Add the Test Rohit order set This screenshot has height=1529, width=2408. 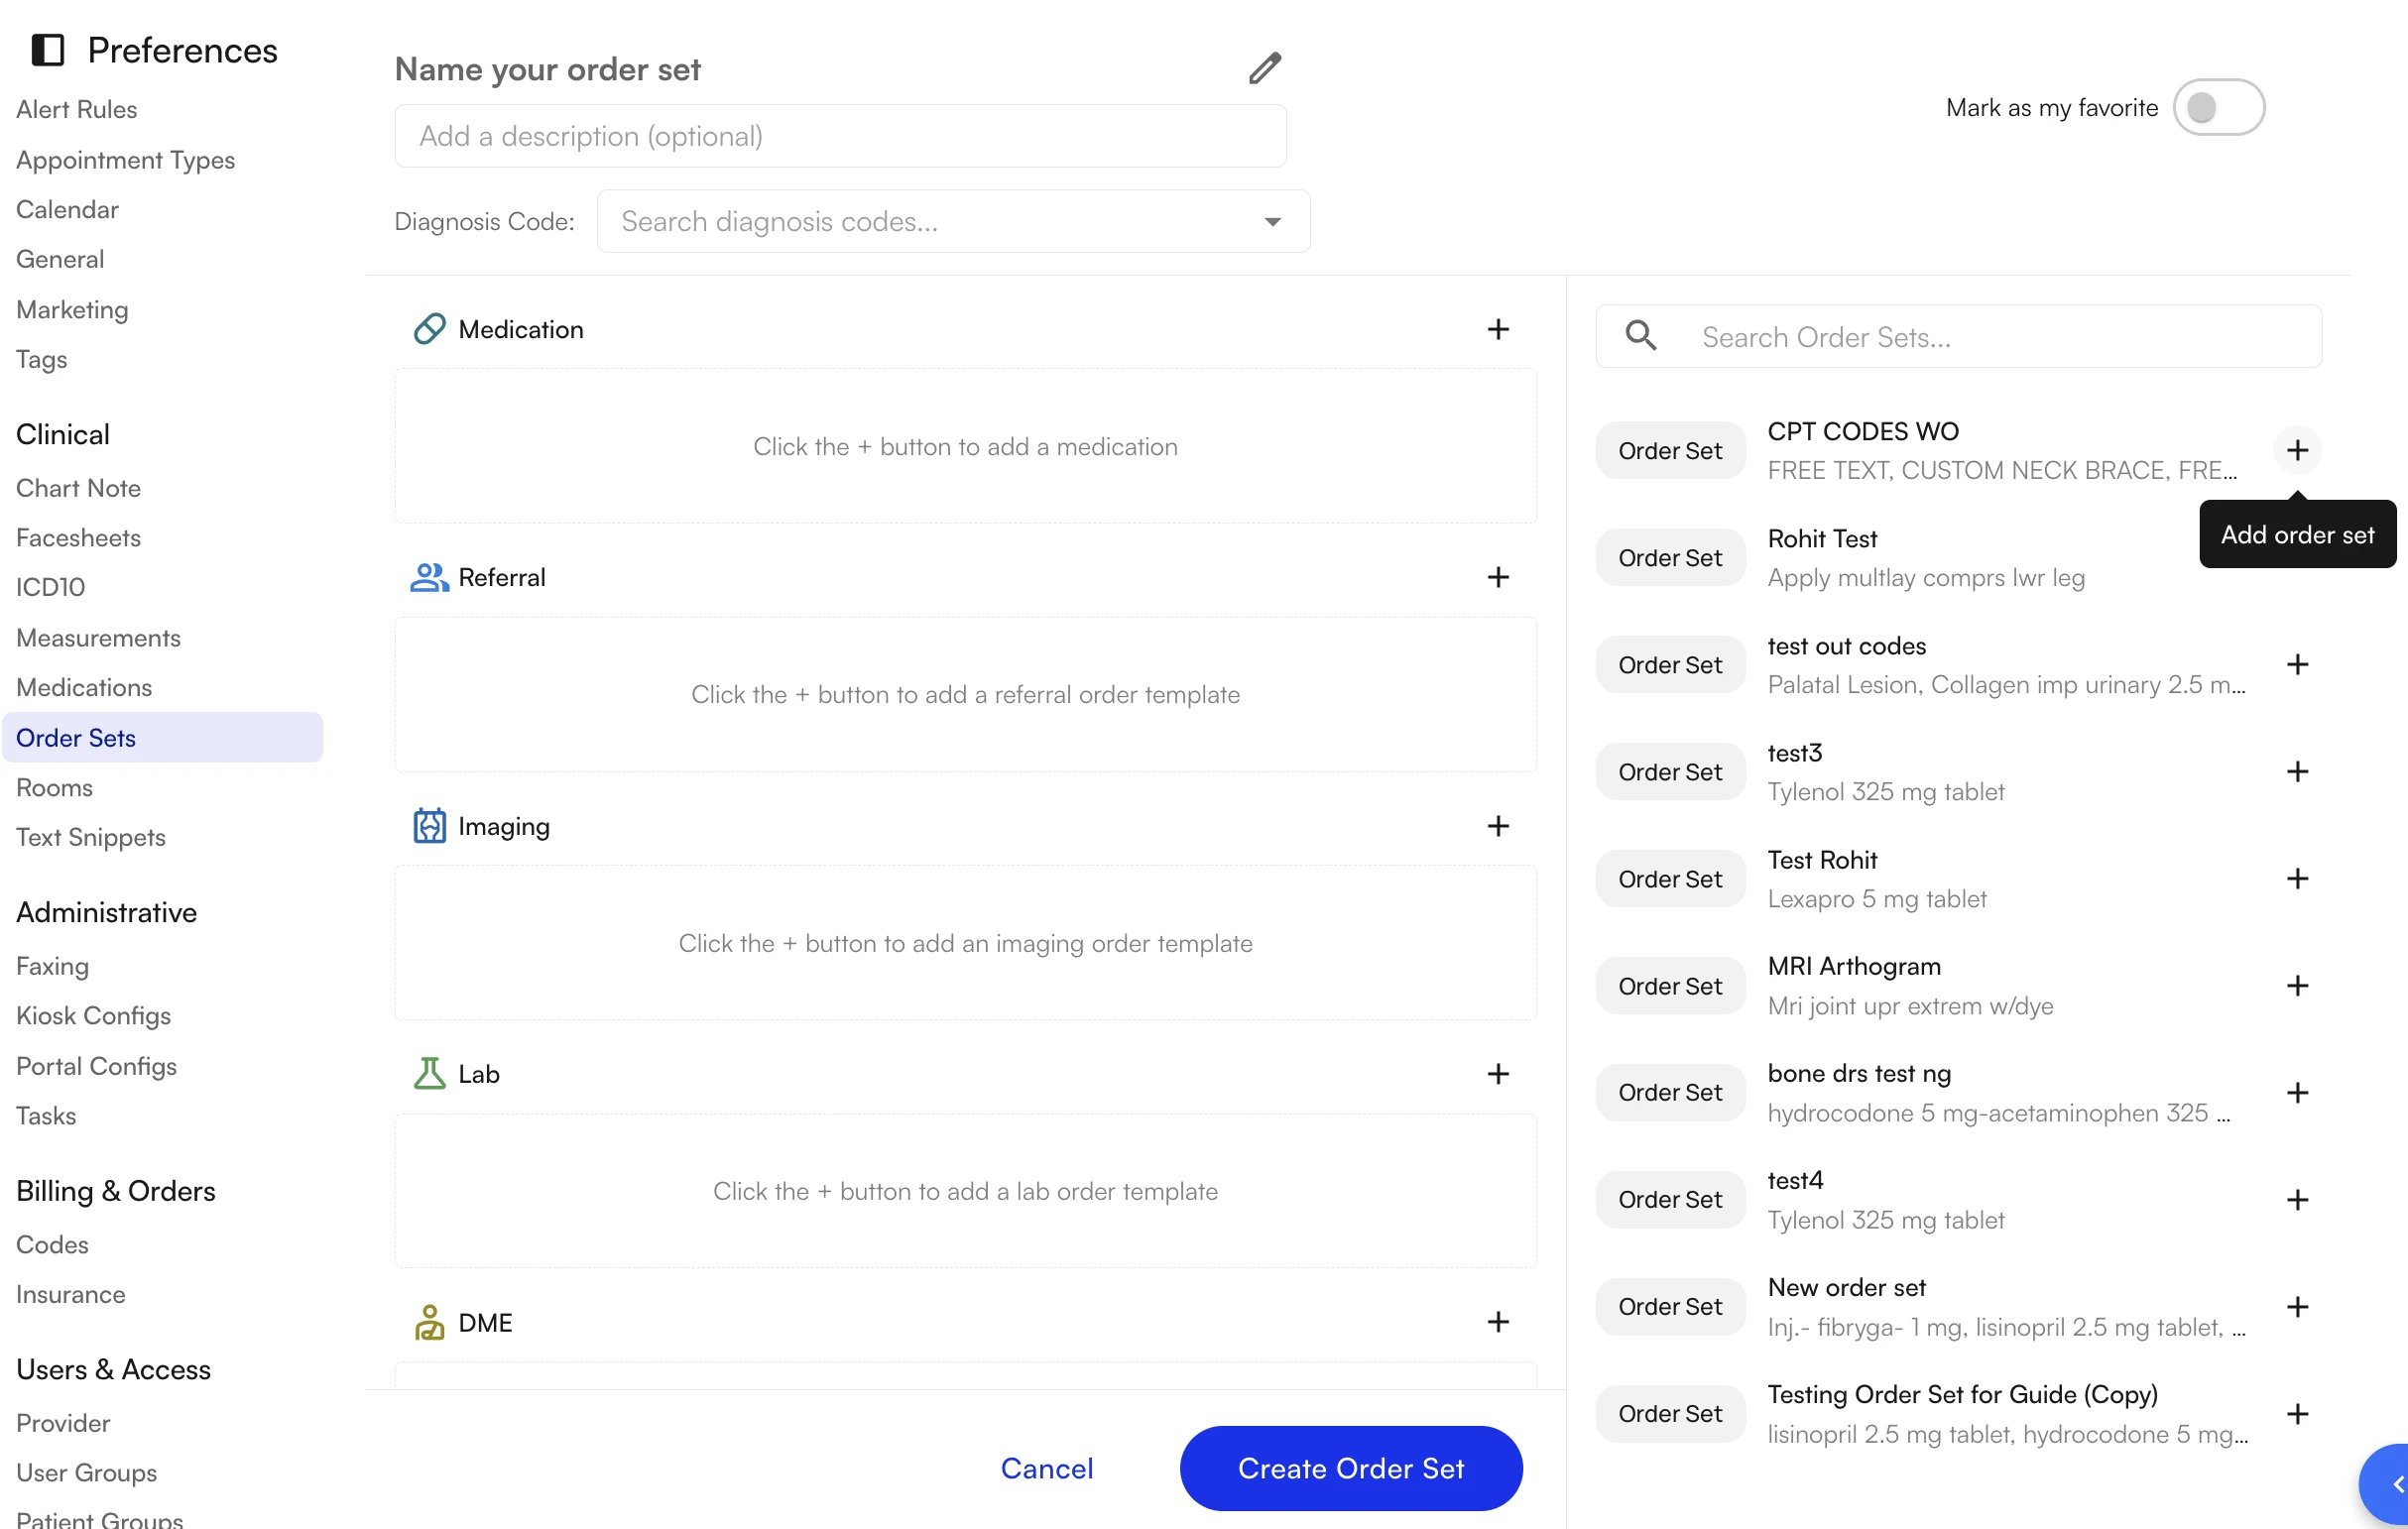coord(2298,878)
